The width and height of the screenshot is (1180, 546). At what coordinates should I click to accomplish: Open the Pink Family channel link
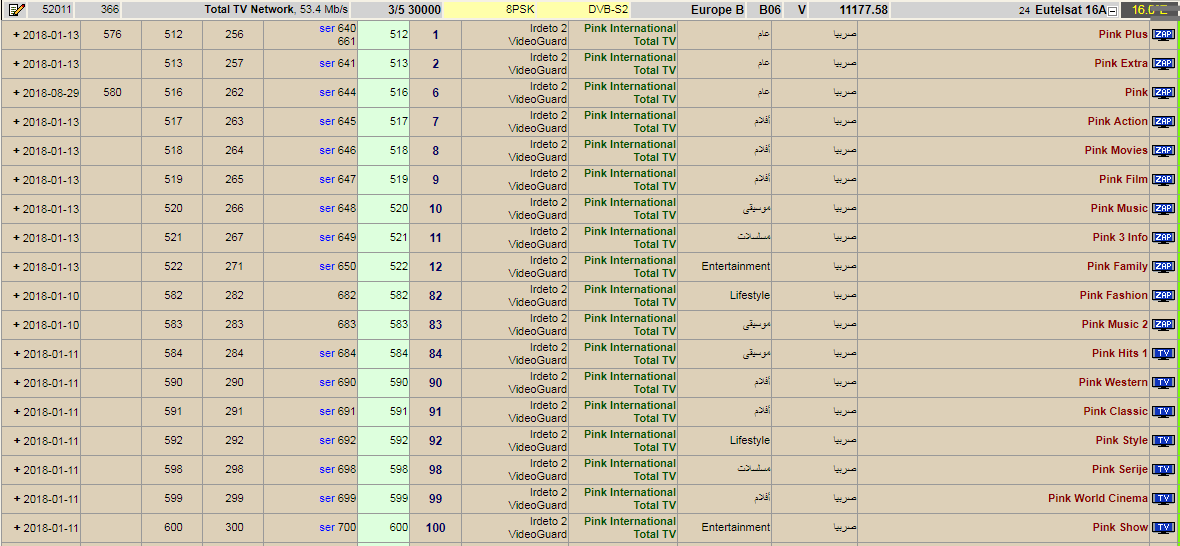pos(1118,267)
